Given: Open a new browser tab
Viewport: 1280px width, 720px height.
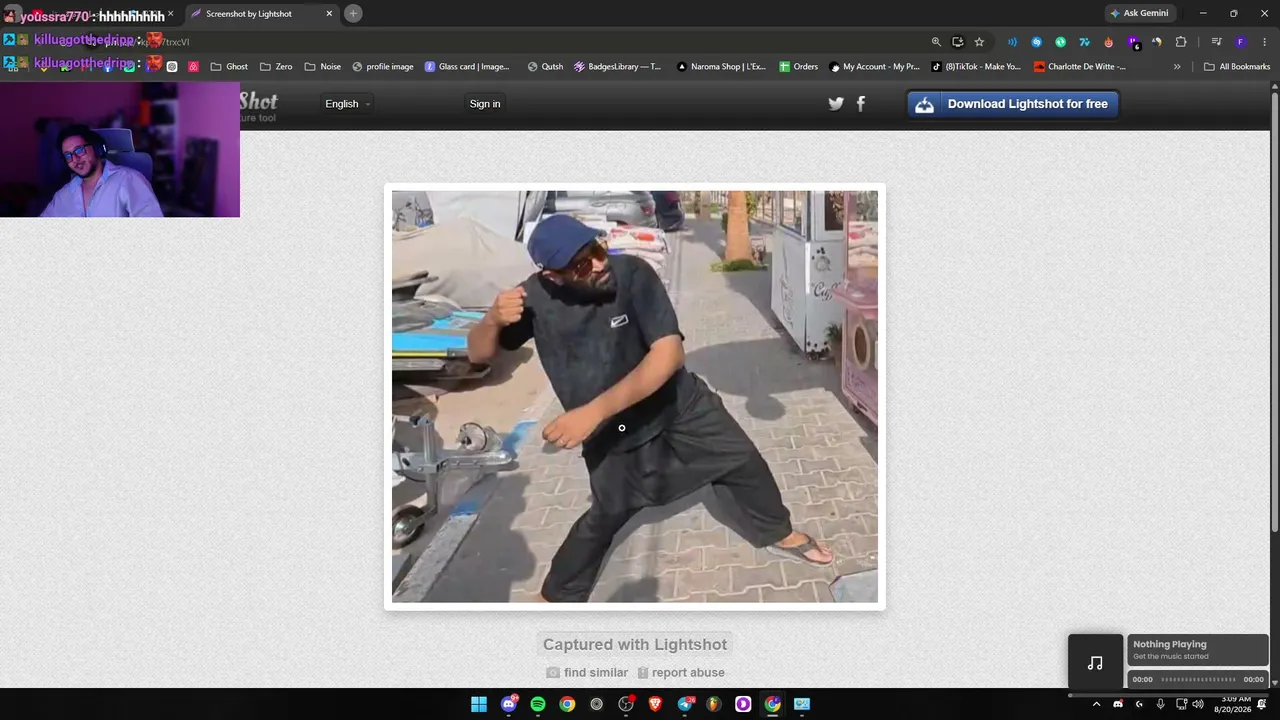Looking at the screenshot, I should 353,14.
